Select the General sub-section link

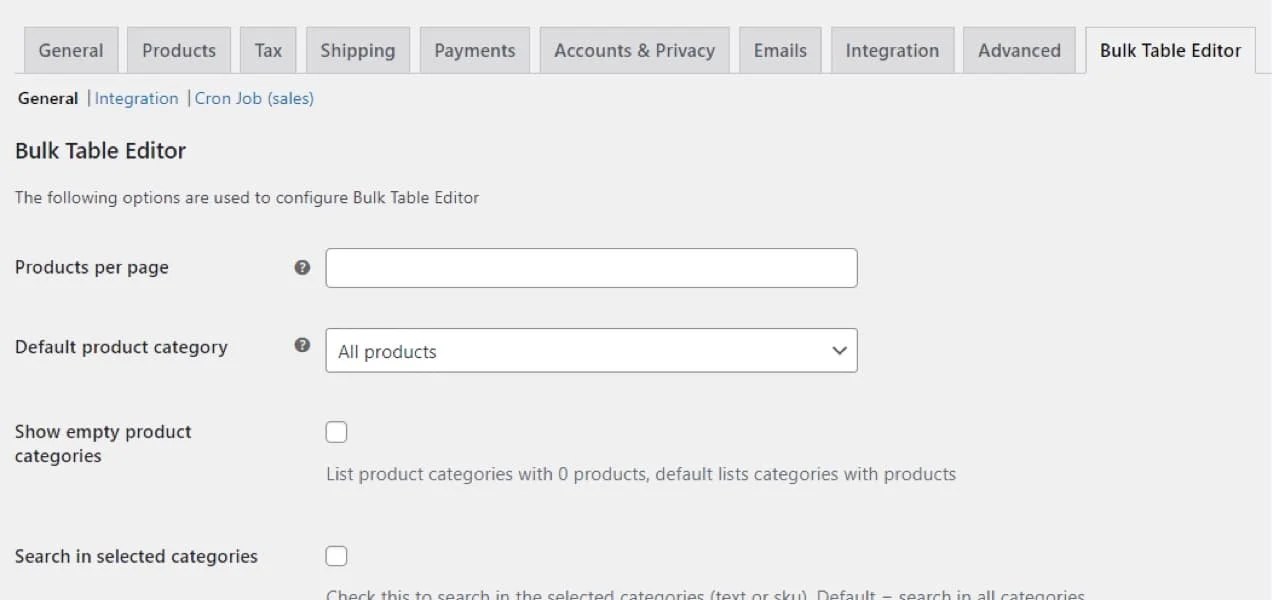48,98
